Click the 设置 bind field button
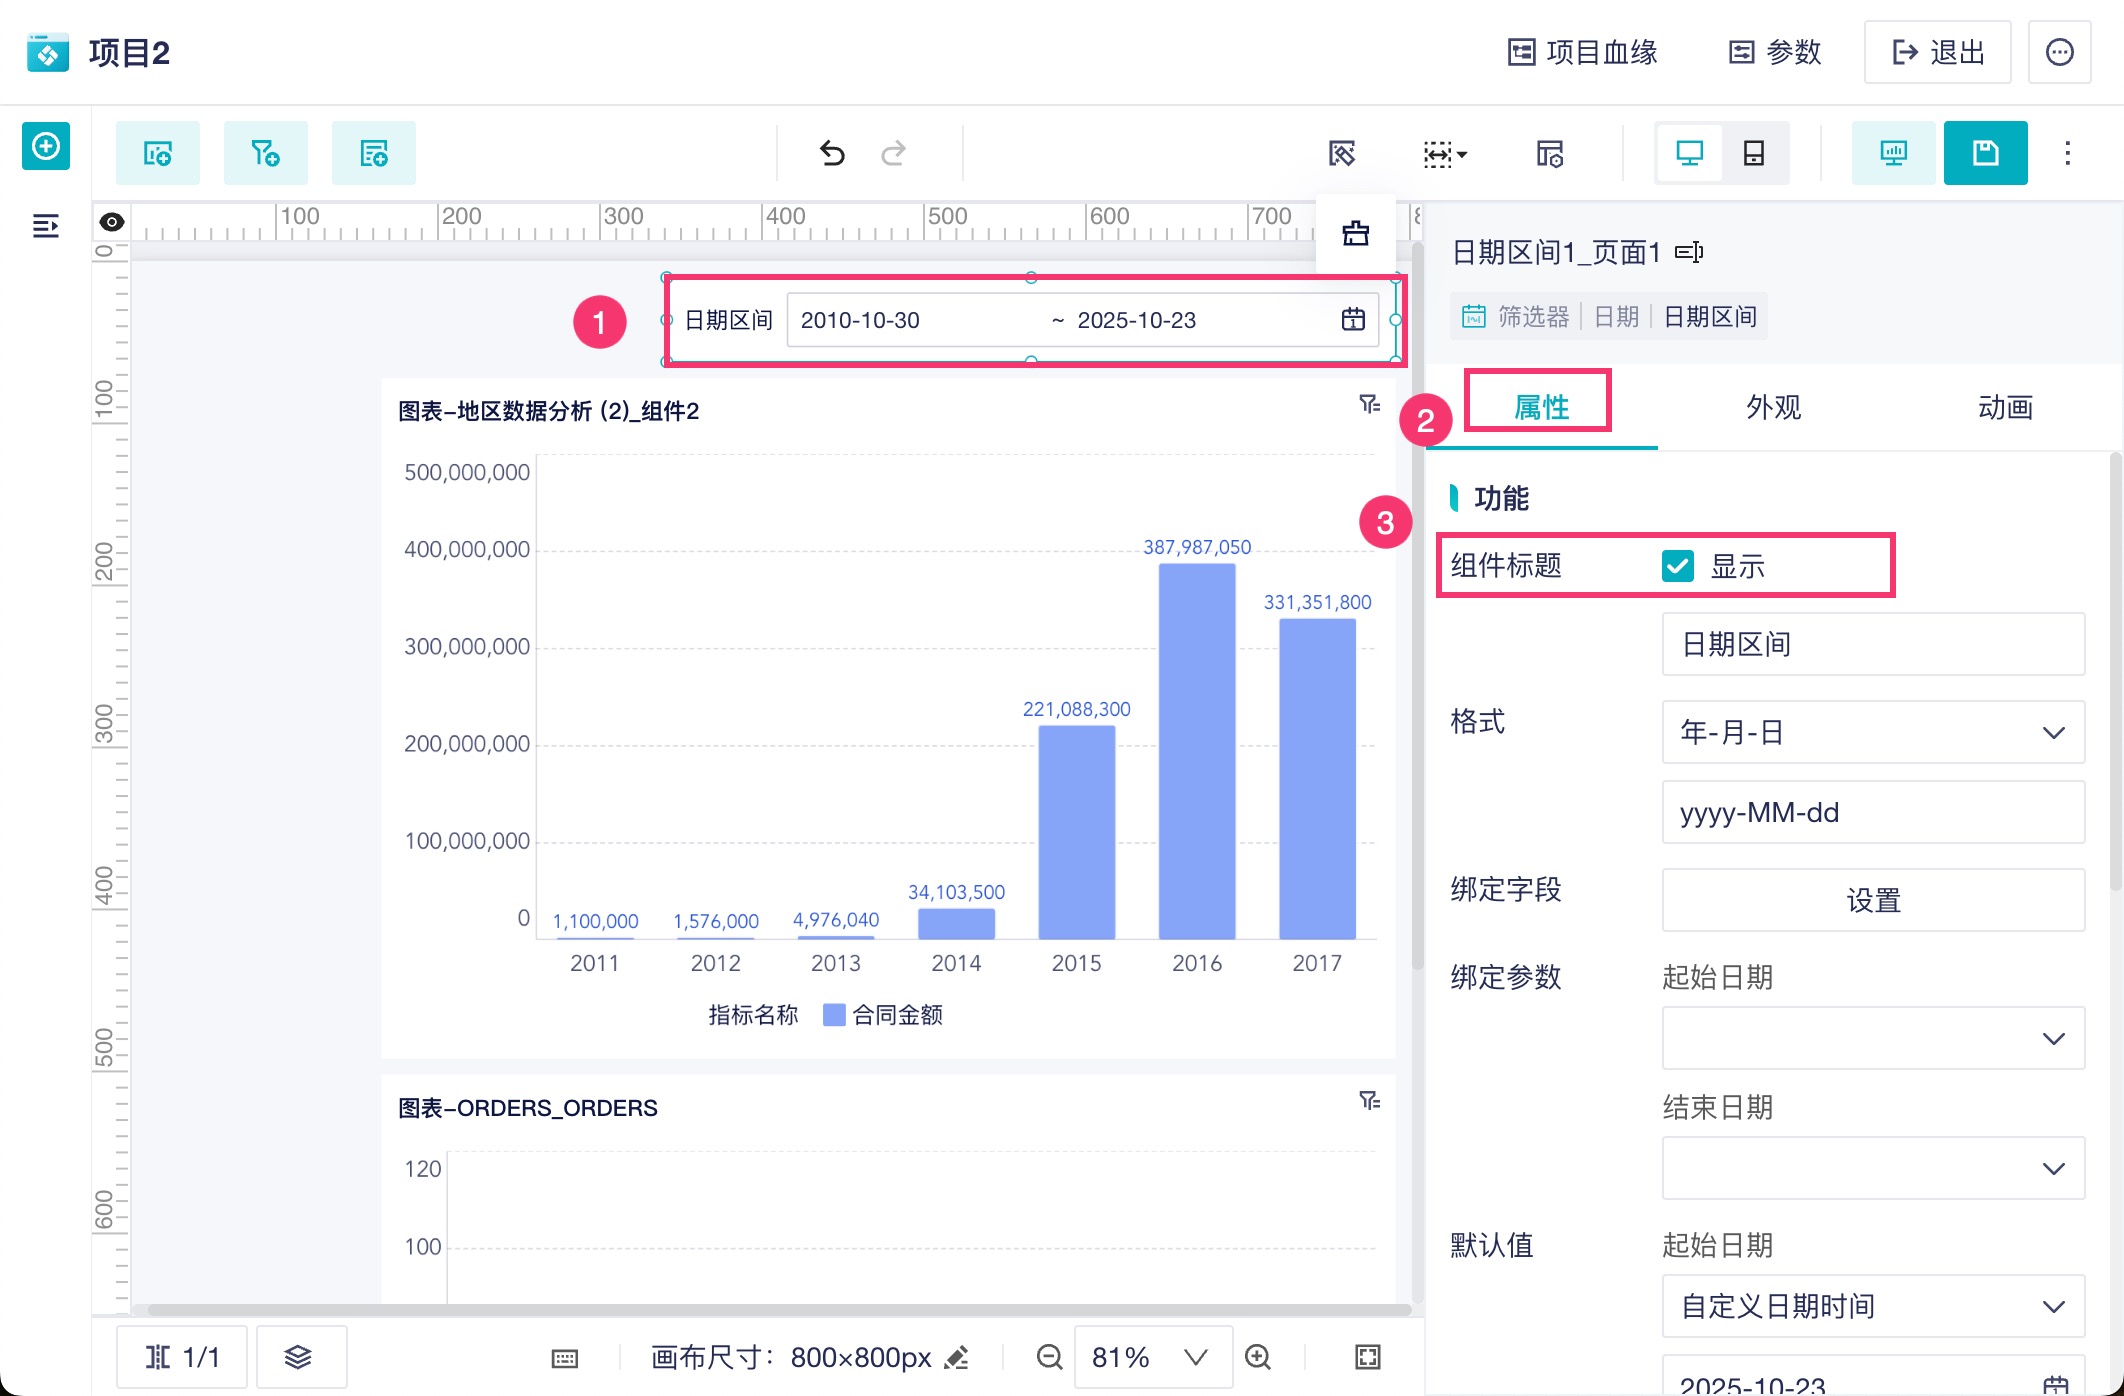 [1872, 900]
